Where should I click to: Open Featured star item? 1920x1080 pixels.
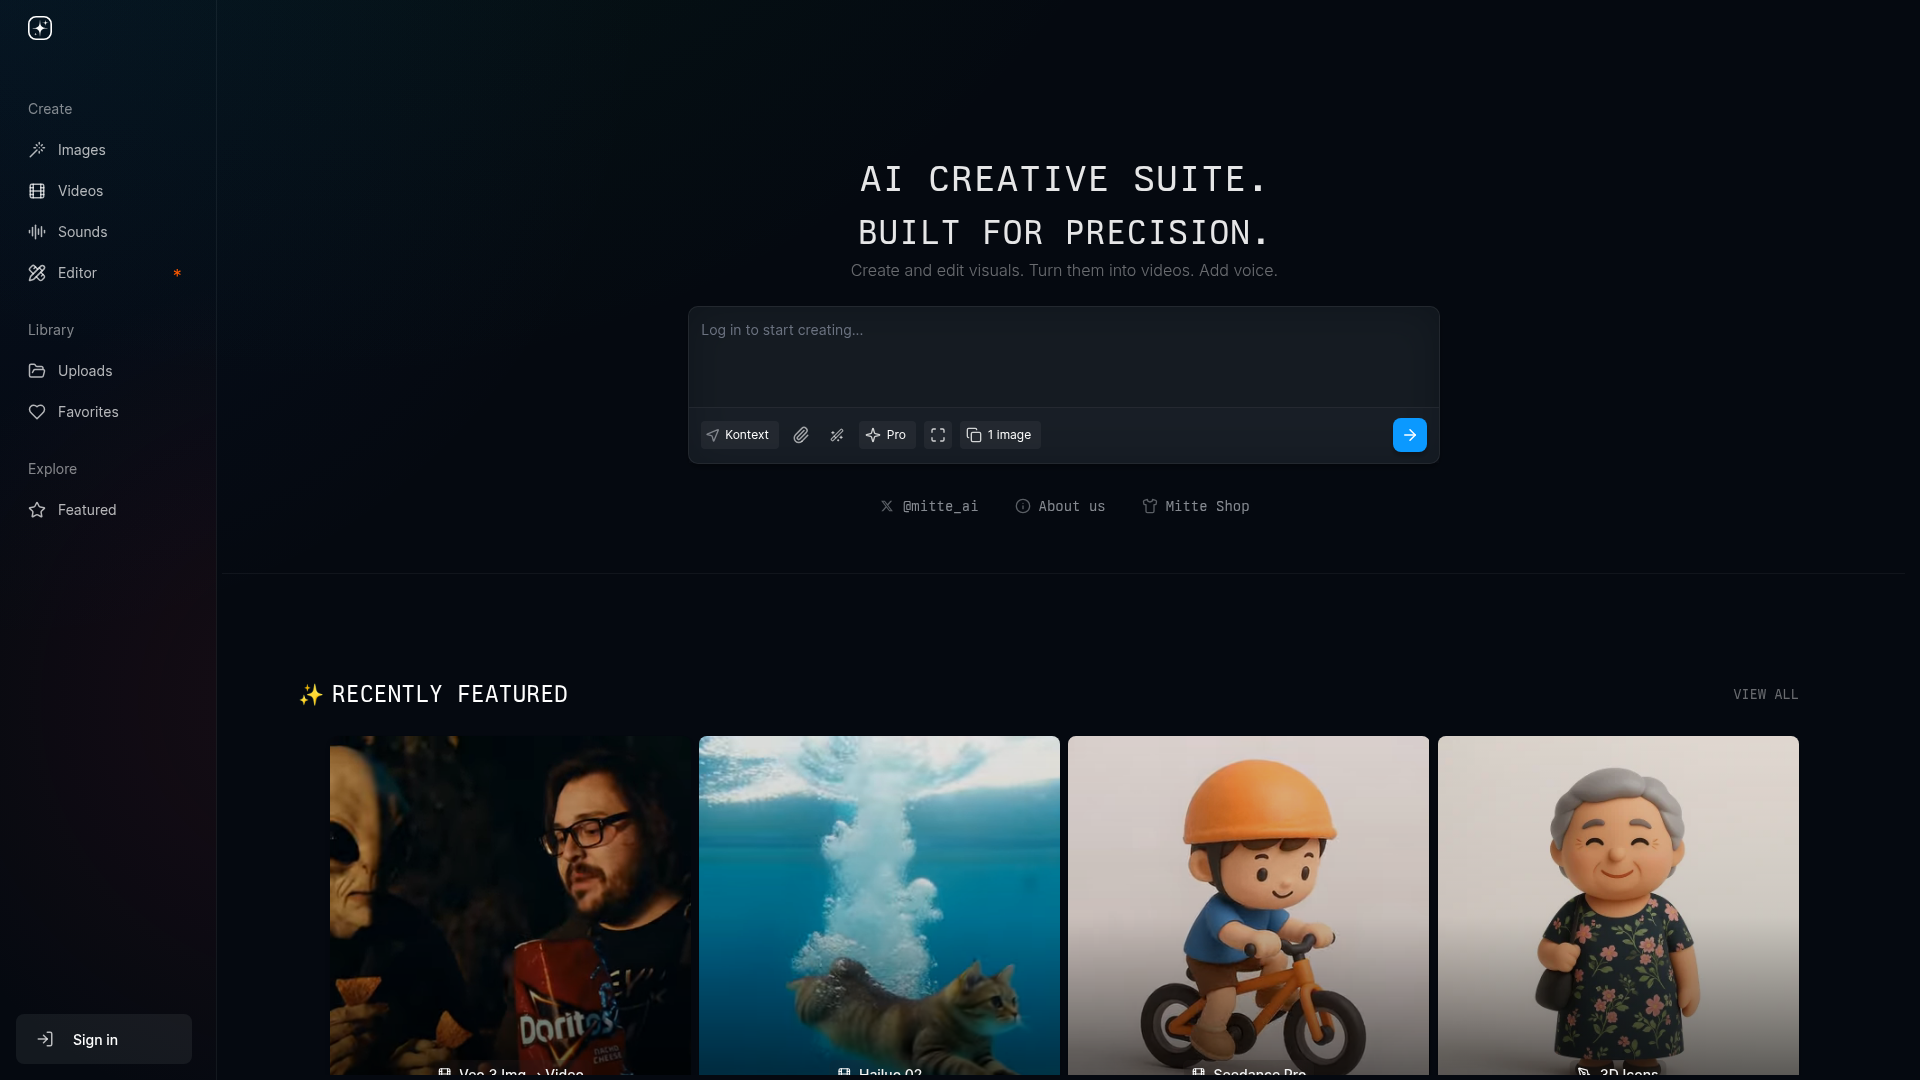pyautogui.click(x=87, y=510)
